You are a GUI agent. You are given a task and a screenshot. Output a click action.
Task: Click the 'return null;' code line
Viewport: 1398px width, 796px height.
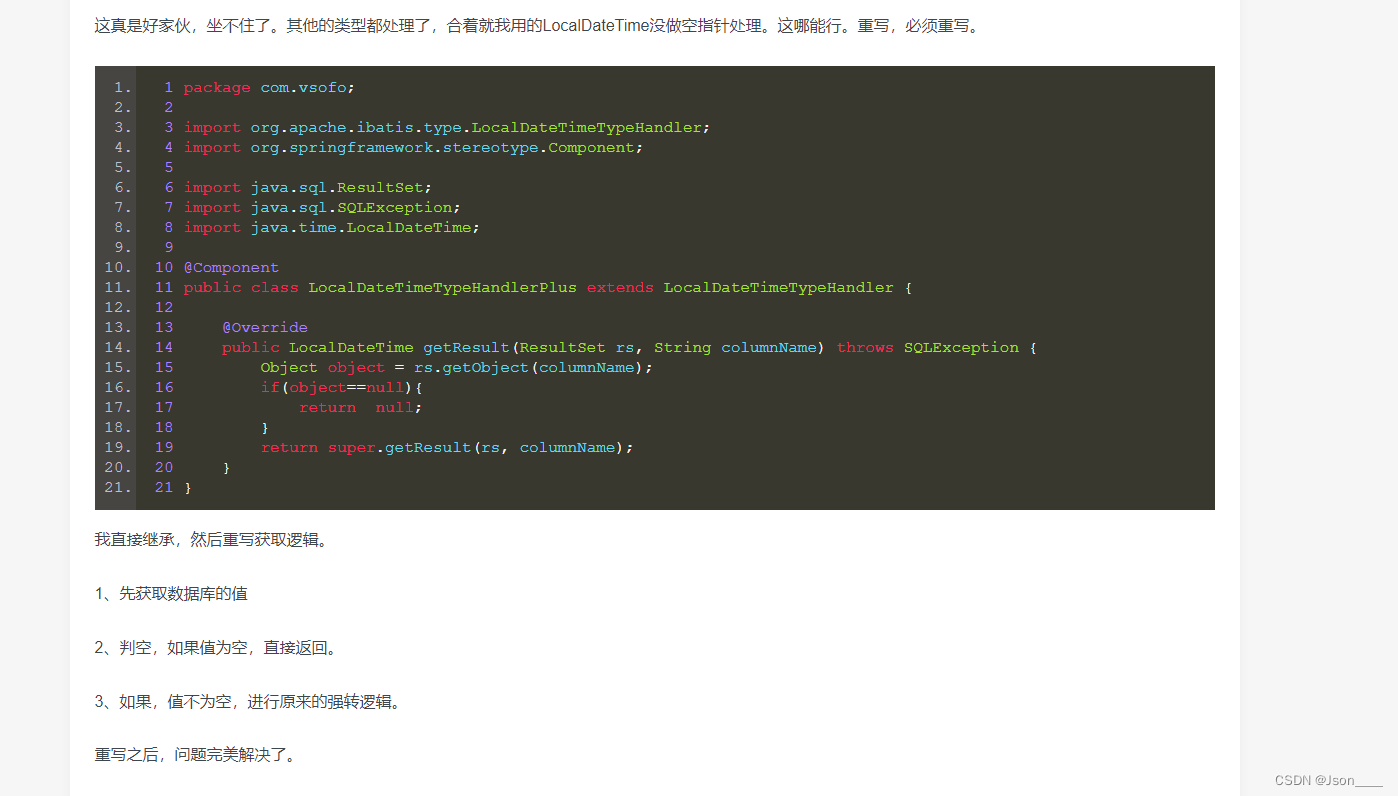pyautogui.click(x=361, y=408)
